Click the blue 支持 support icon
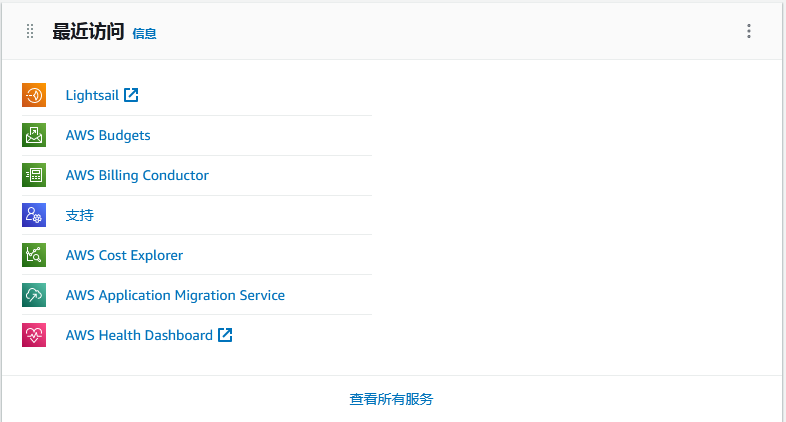 click(34, 215)
